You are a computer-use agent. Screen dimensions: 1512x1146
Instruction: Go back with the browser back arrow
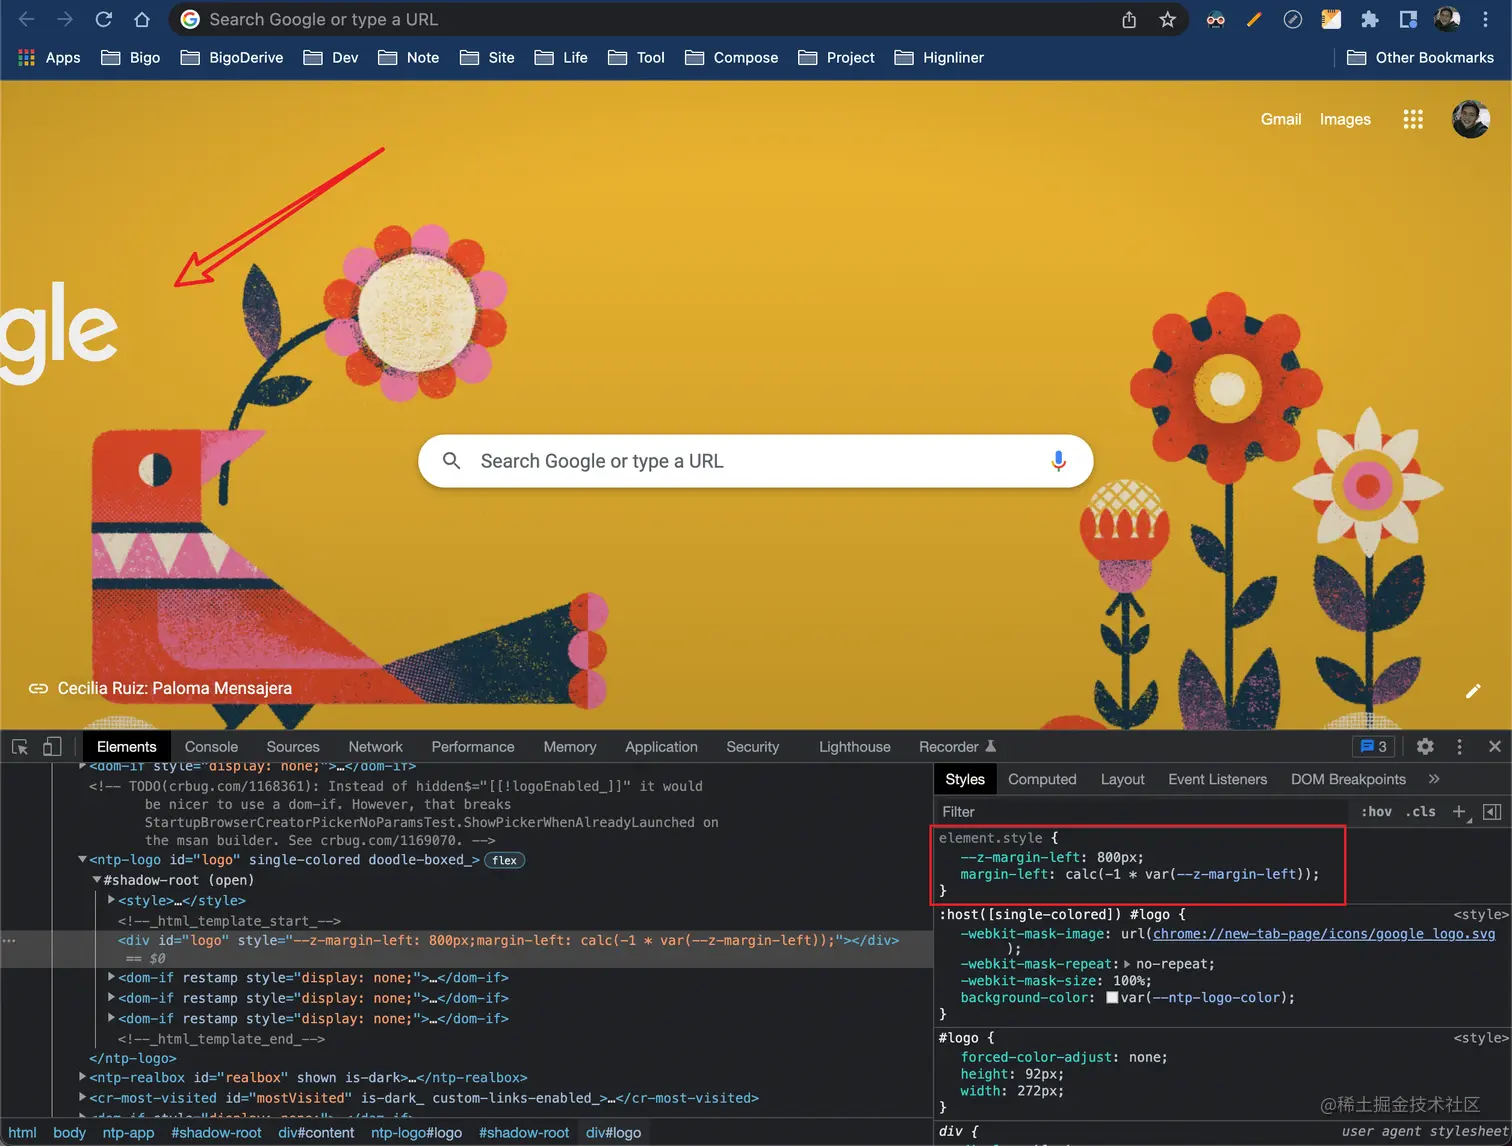[x=27, y=19]
